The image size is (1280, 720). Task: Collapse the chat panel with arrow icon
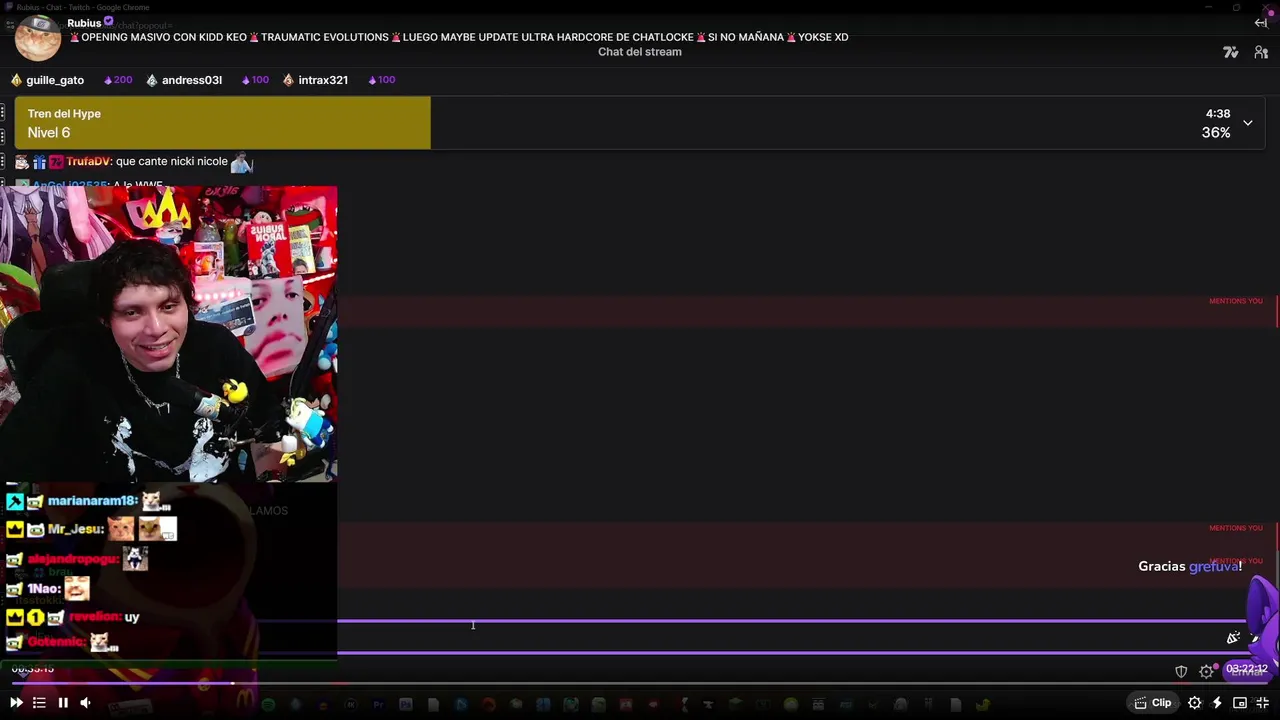tap(1261, 23)
